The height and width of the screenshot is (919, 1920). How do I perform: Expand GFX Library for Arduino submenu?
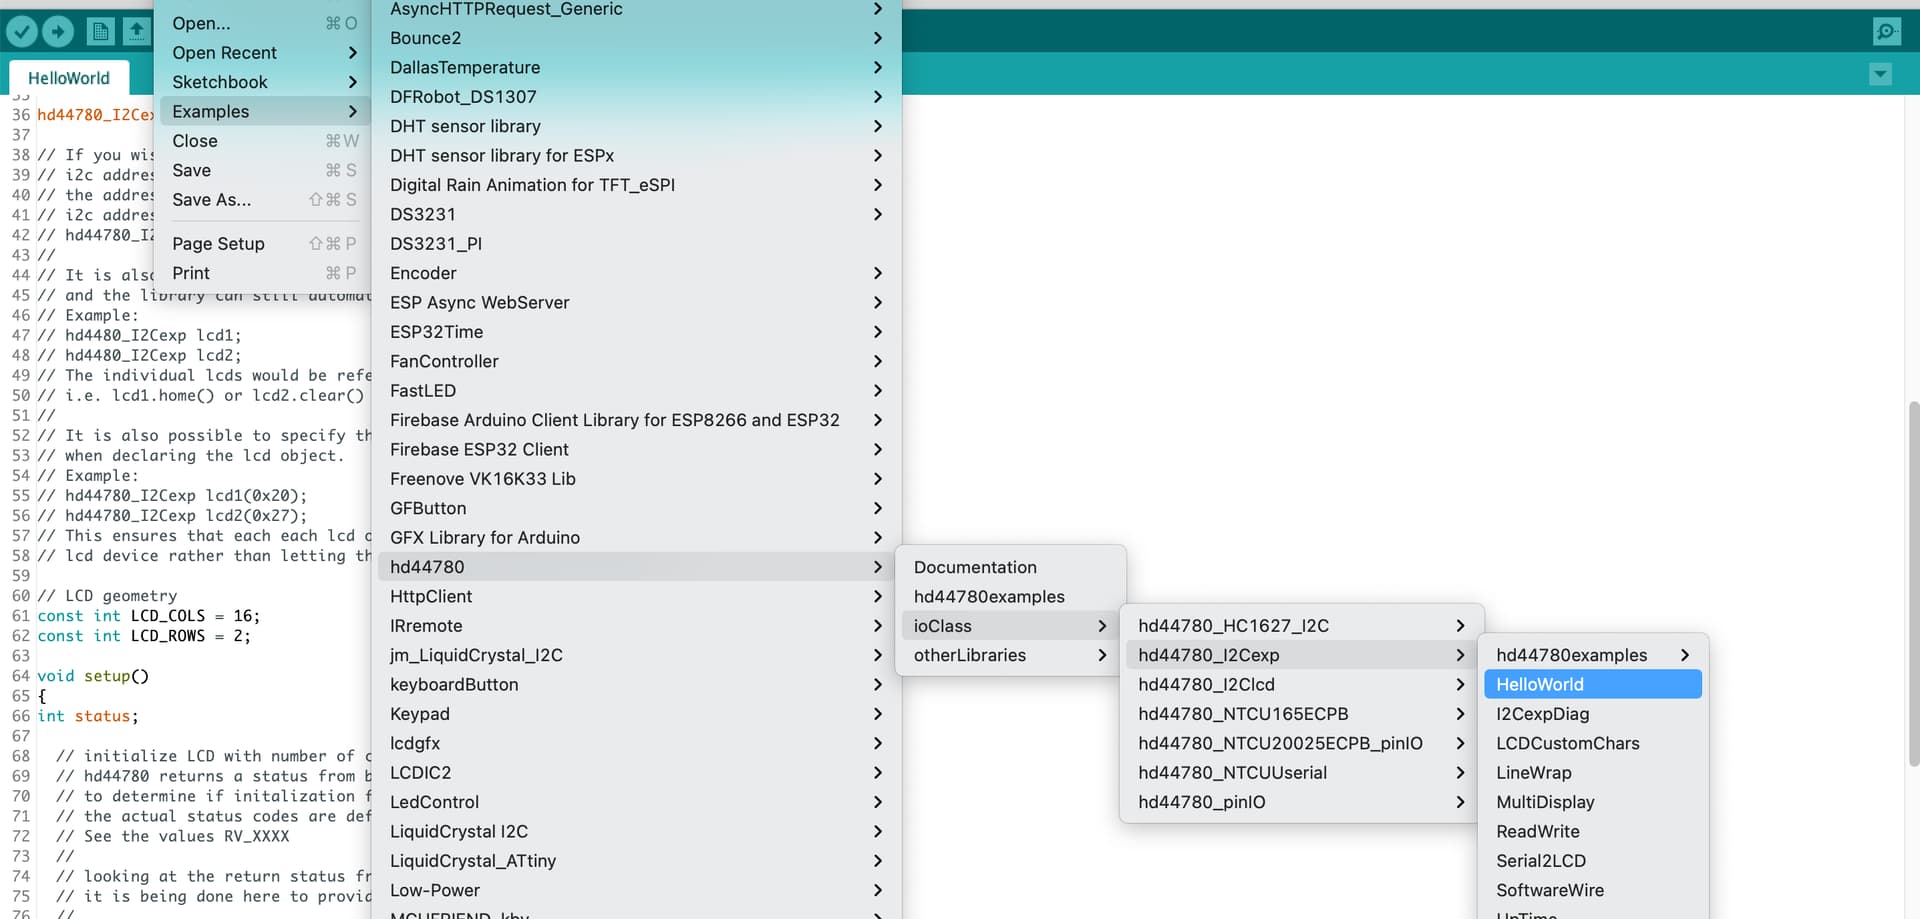coord(636,538)
